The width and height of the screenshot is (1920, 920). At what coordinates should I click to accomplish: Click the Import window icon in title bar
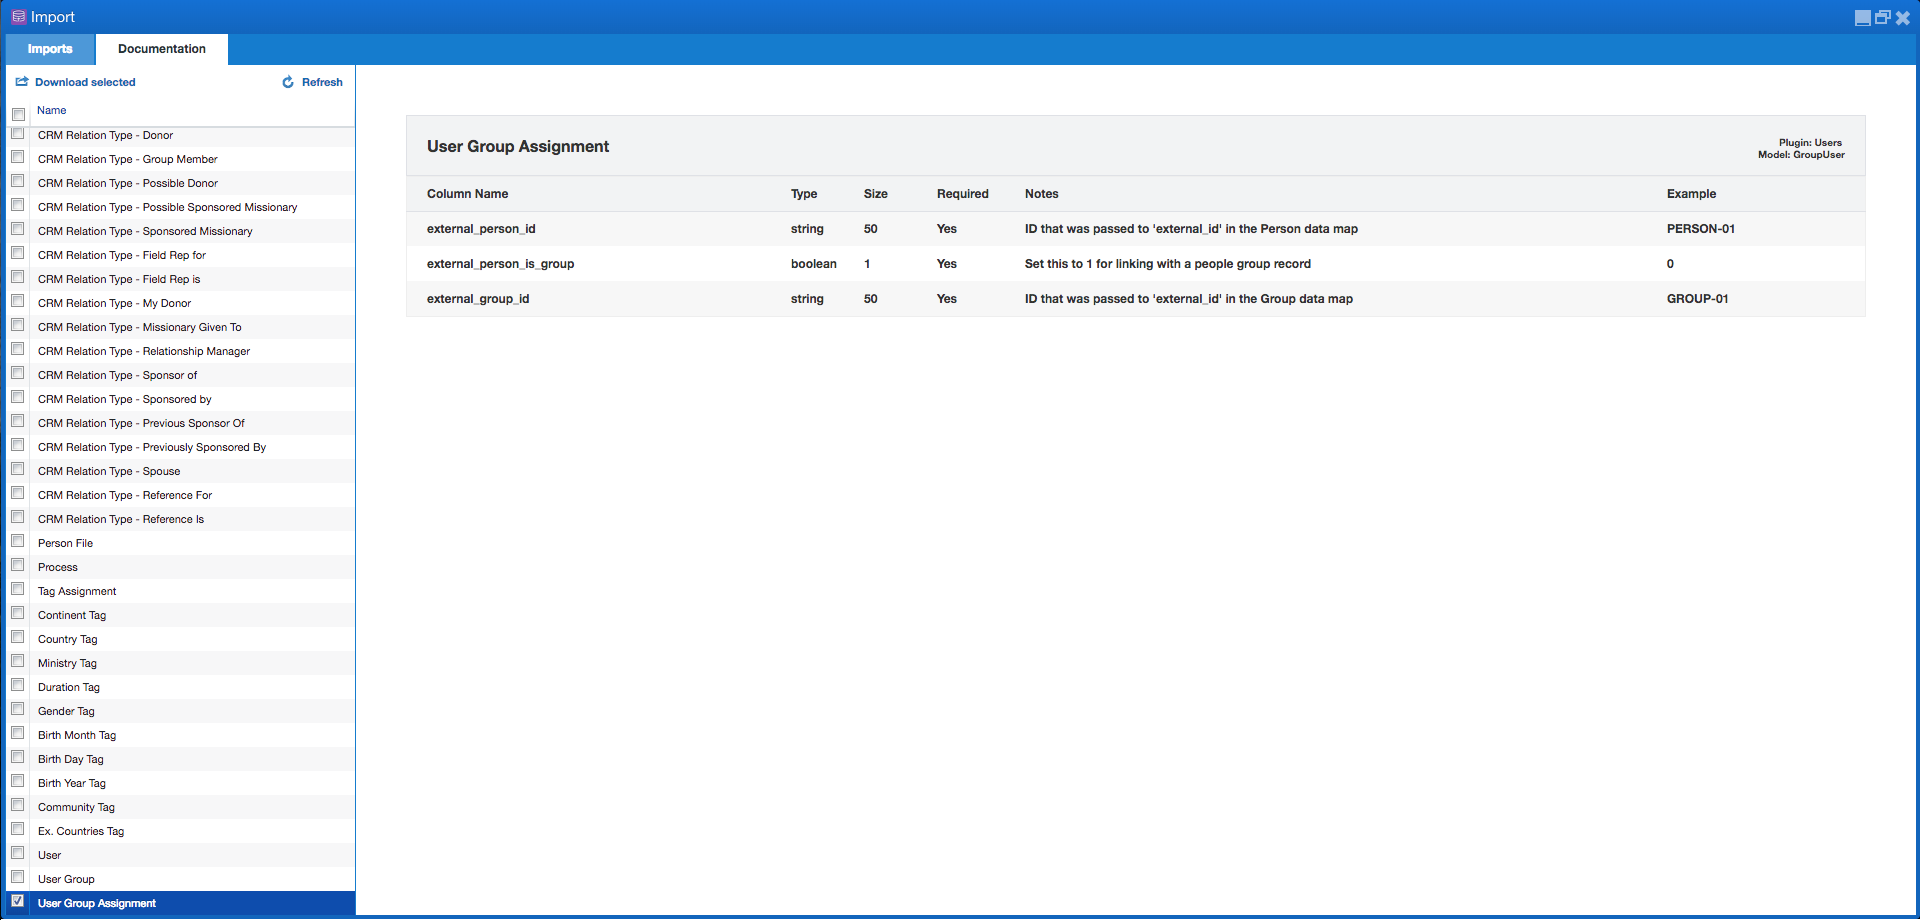pyautogui.click(x=18, y=17)
